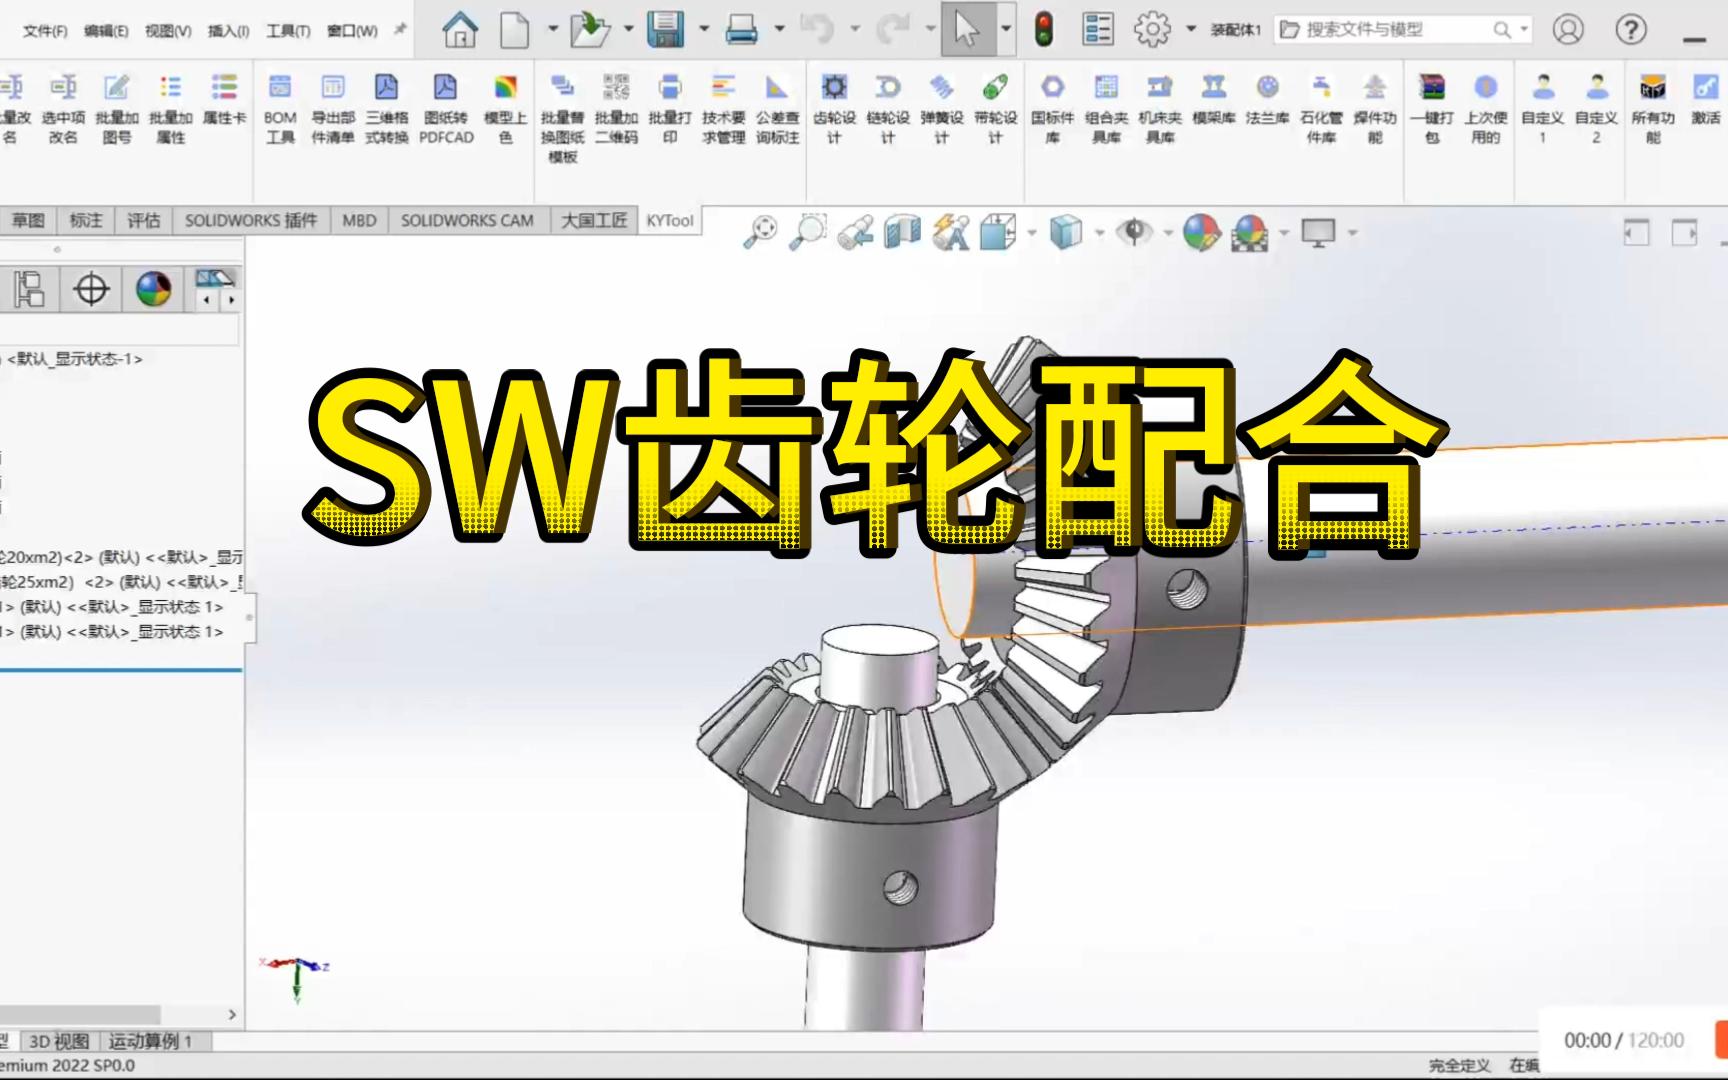Switch to the SOLIDWORKS CAM tab
This screenshot has width=1728, height=1080.
point(469,219)
